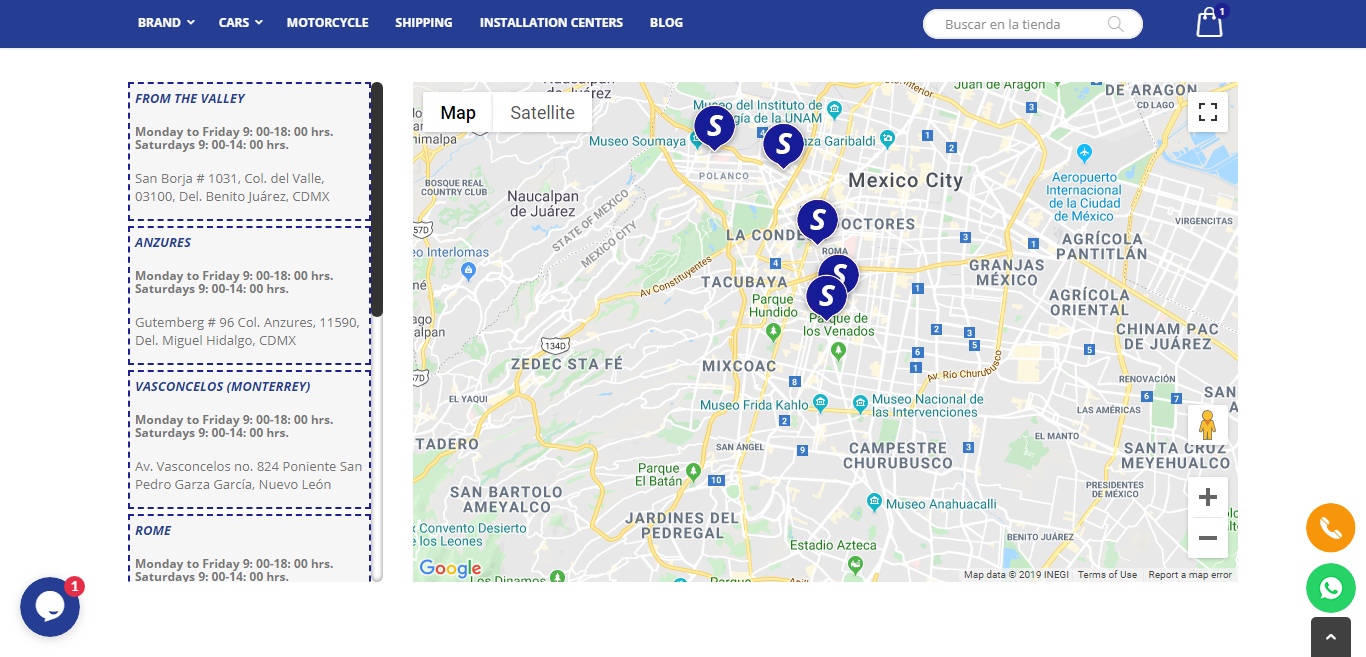
Task: Click the Museo Frida Kahlo map pin
Action: (x=820, y=404)
